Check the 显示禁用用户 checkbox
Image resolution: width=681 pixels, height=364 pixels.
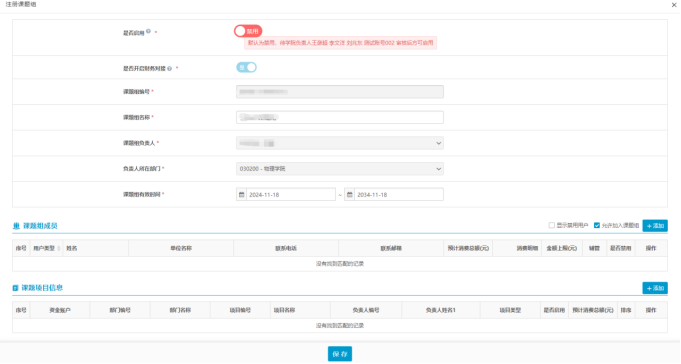click(552, 225)
